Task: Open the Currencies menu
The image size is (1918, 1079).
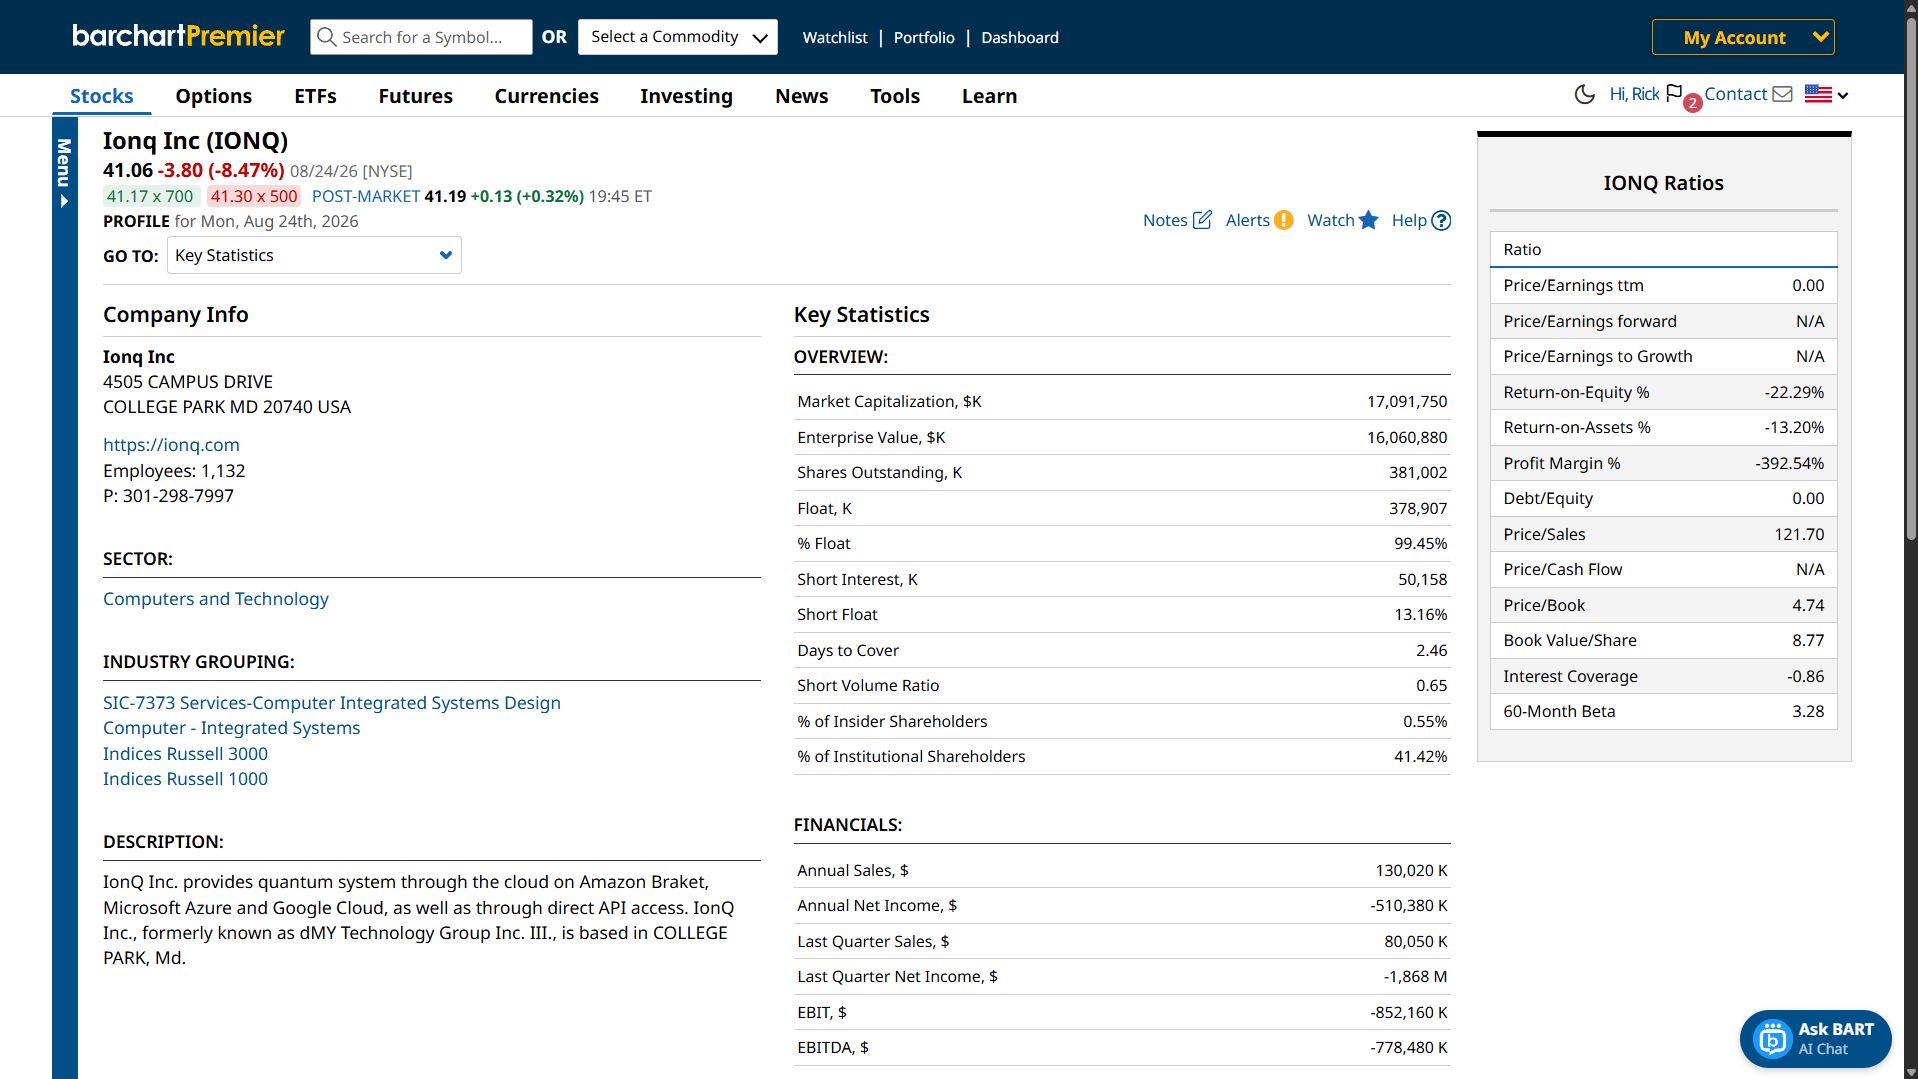Action: [x=546, y=96]
